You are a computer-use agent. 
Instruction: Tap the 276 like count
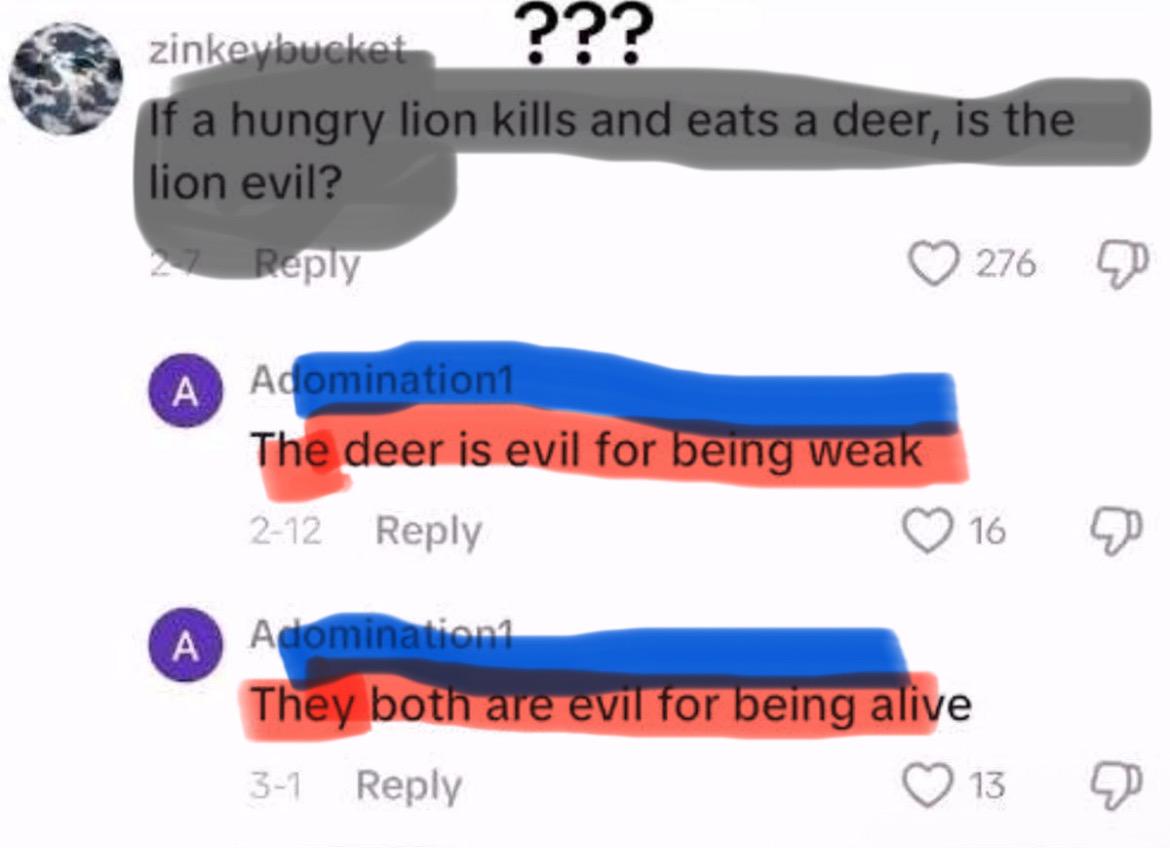(x=1006, y=264)
